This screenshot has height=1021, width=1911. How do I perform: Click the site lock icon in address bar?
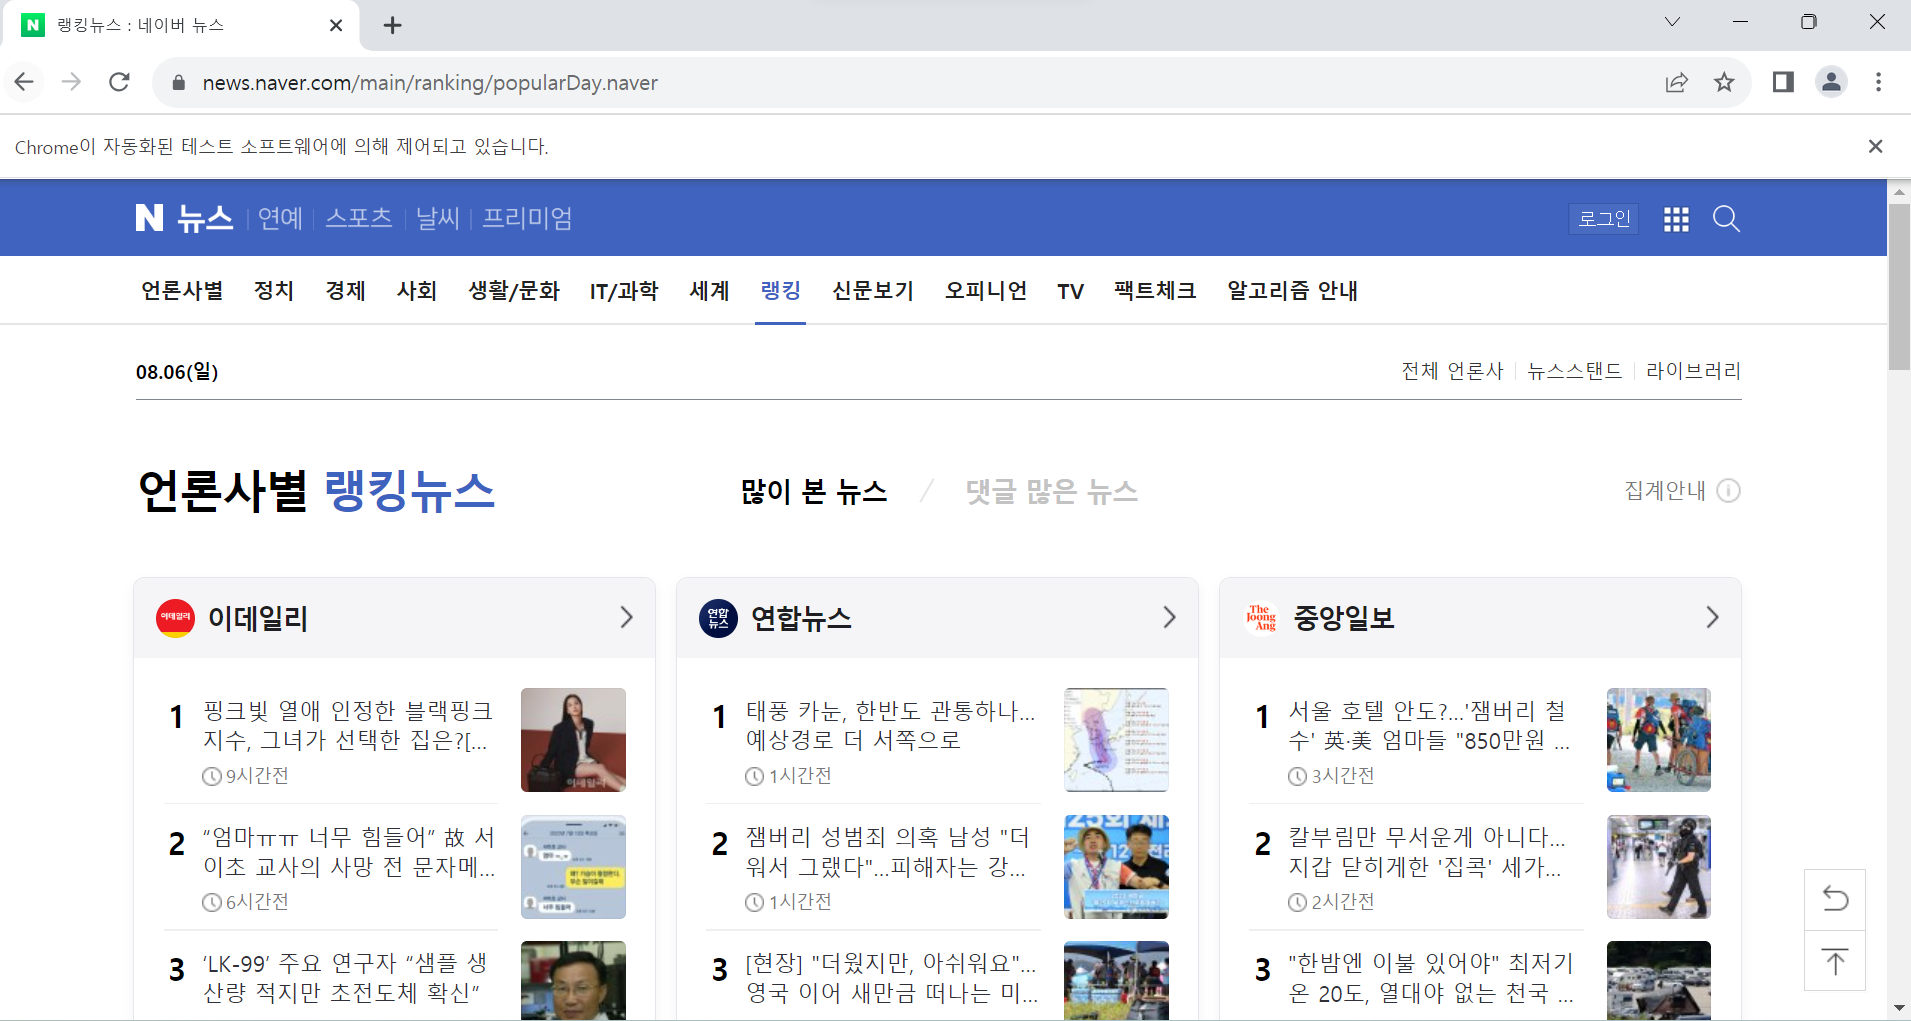179,83
